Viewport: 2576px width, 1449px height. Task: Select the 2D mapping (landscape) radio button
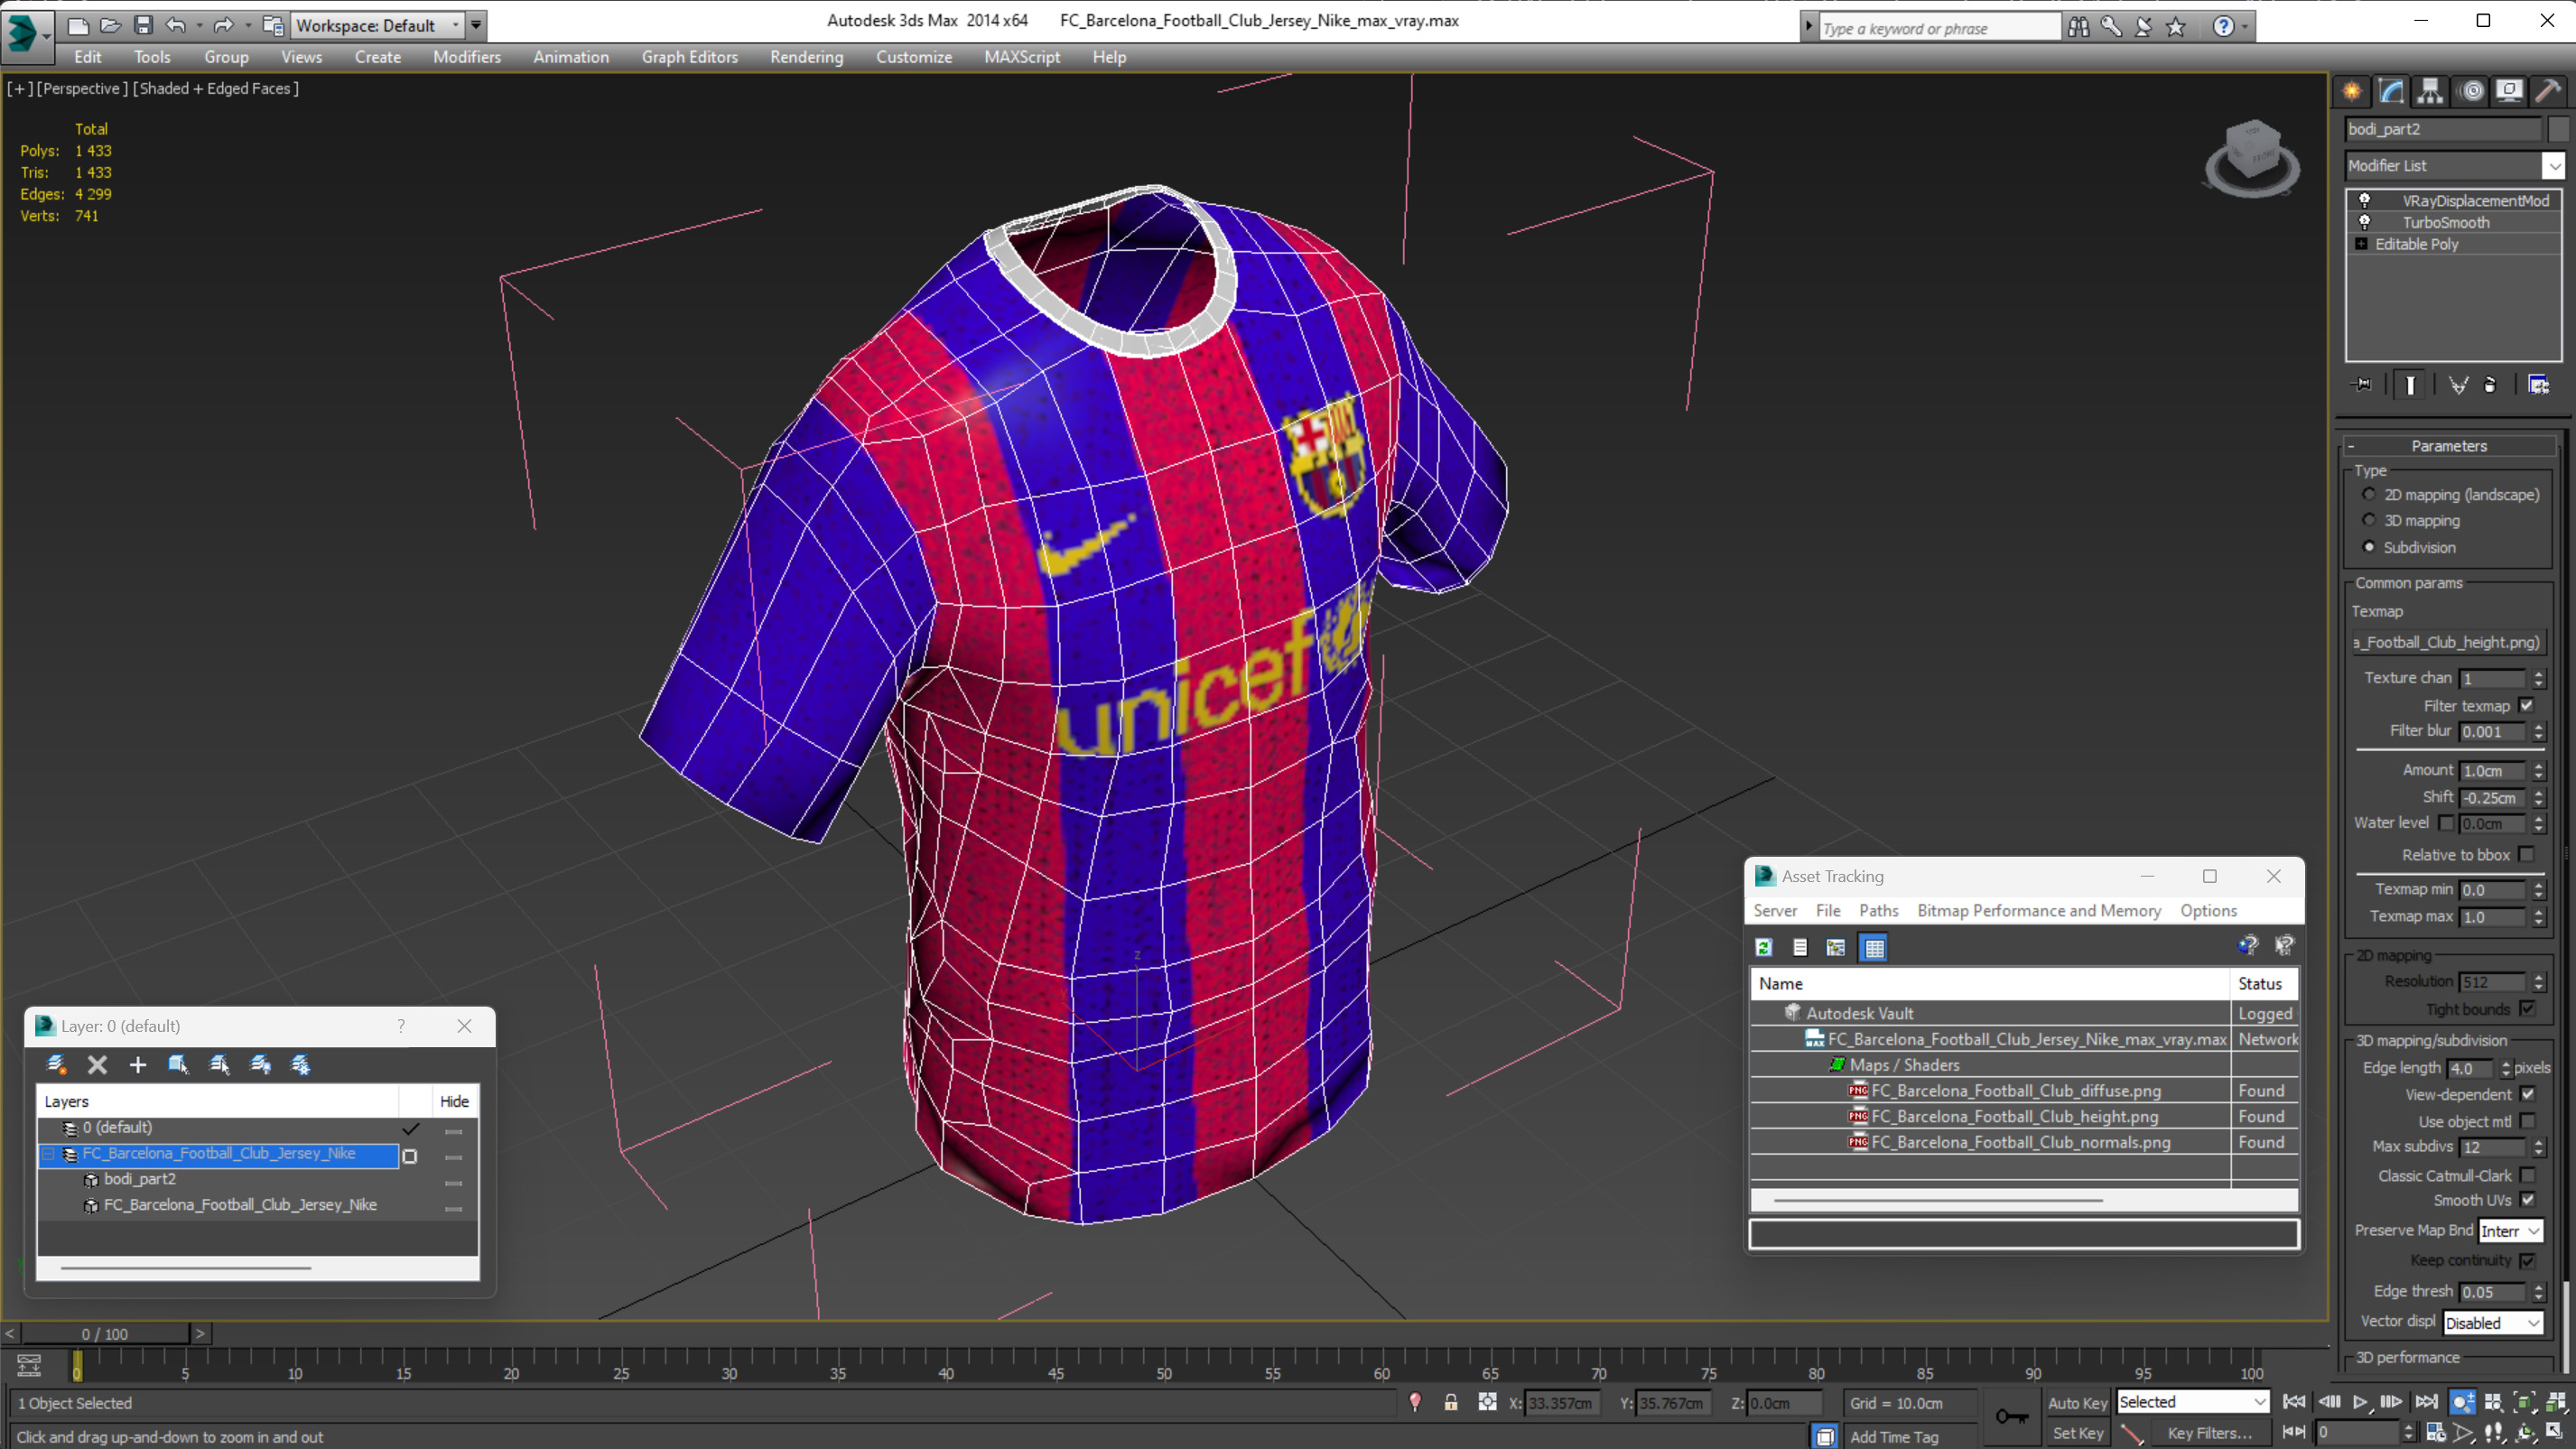point(2369,494)
